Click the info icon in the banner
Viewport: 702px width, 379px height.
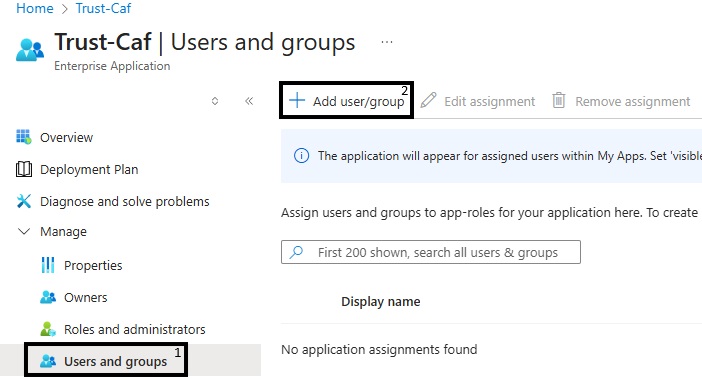click(301, 156)
